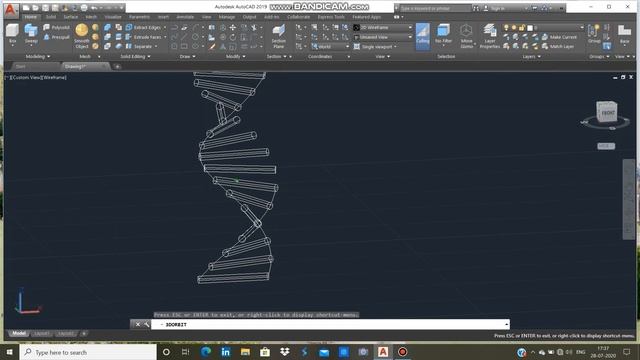640x360 pixels.
Task: Click Match Layer button
Action: [x=558, y=47]
